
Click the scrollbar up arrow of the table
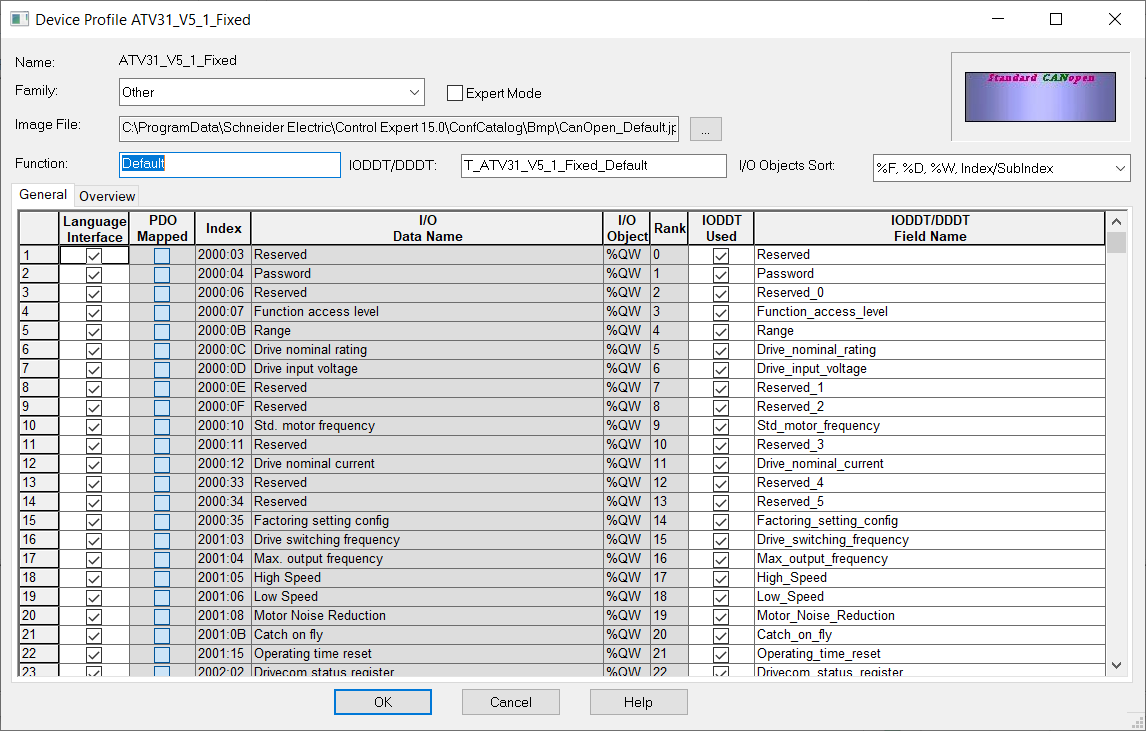(x=1116, y=221)
